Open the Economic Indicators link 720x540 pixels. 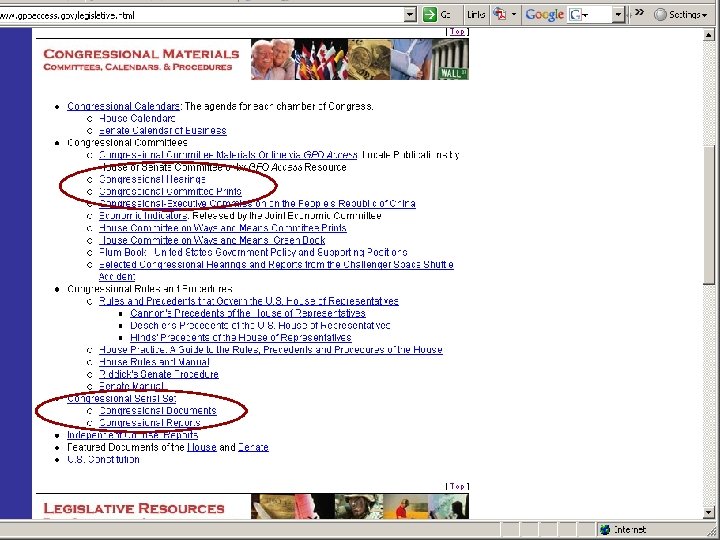pyautogui.click(x=143, y=216)
